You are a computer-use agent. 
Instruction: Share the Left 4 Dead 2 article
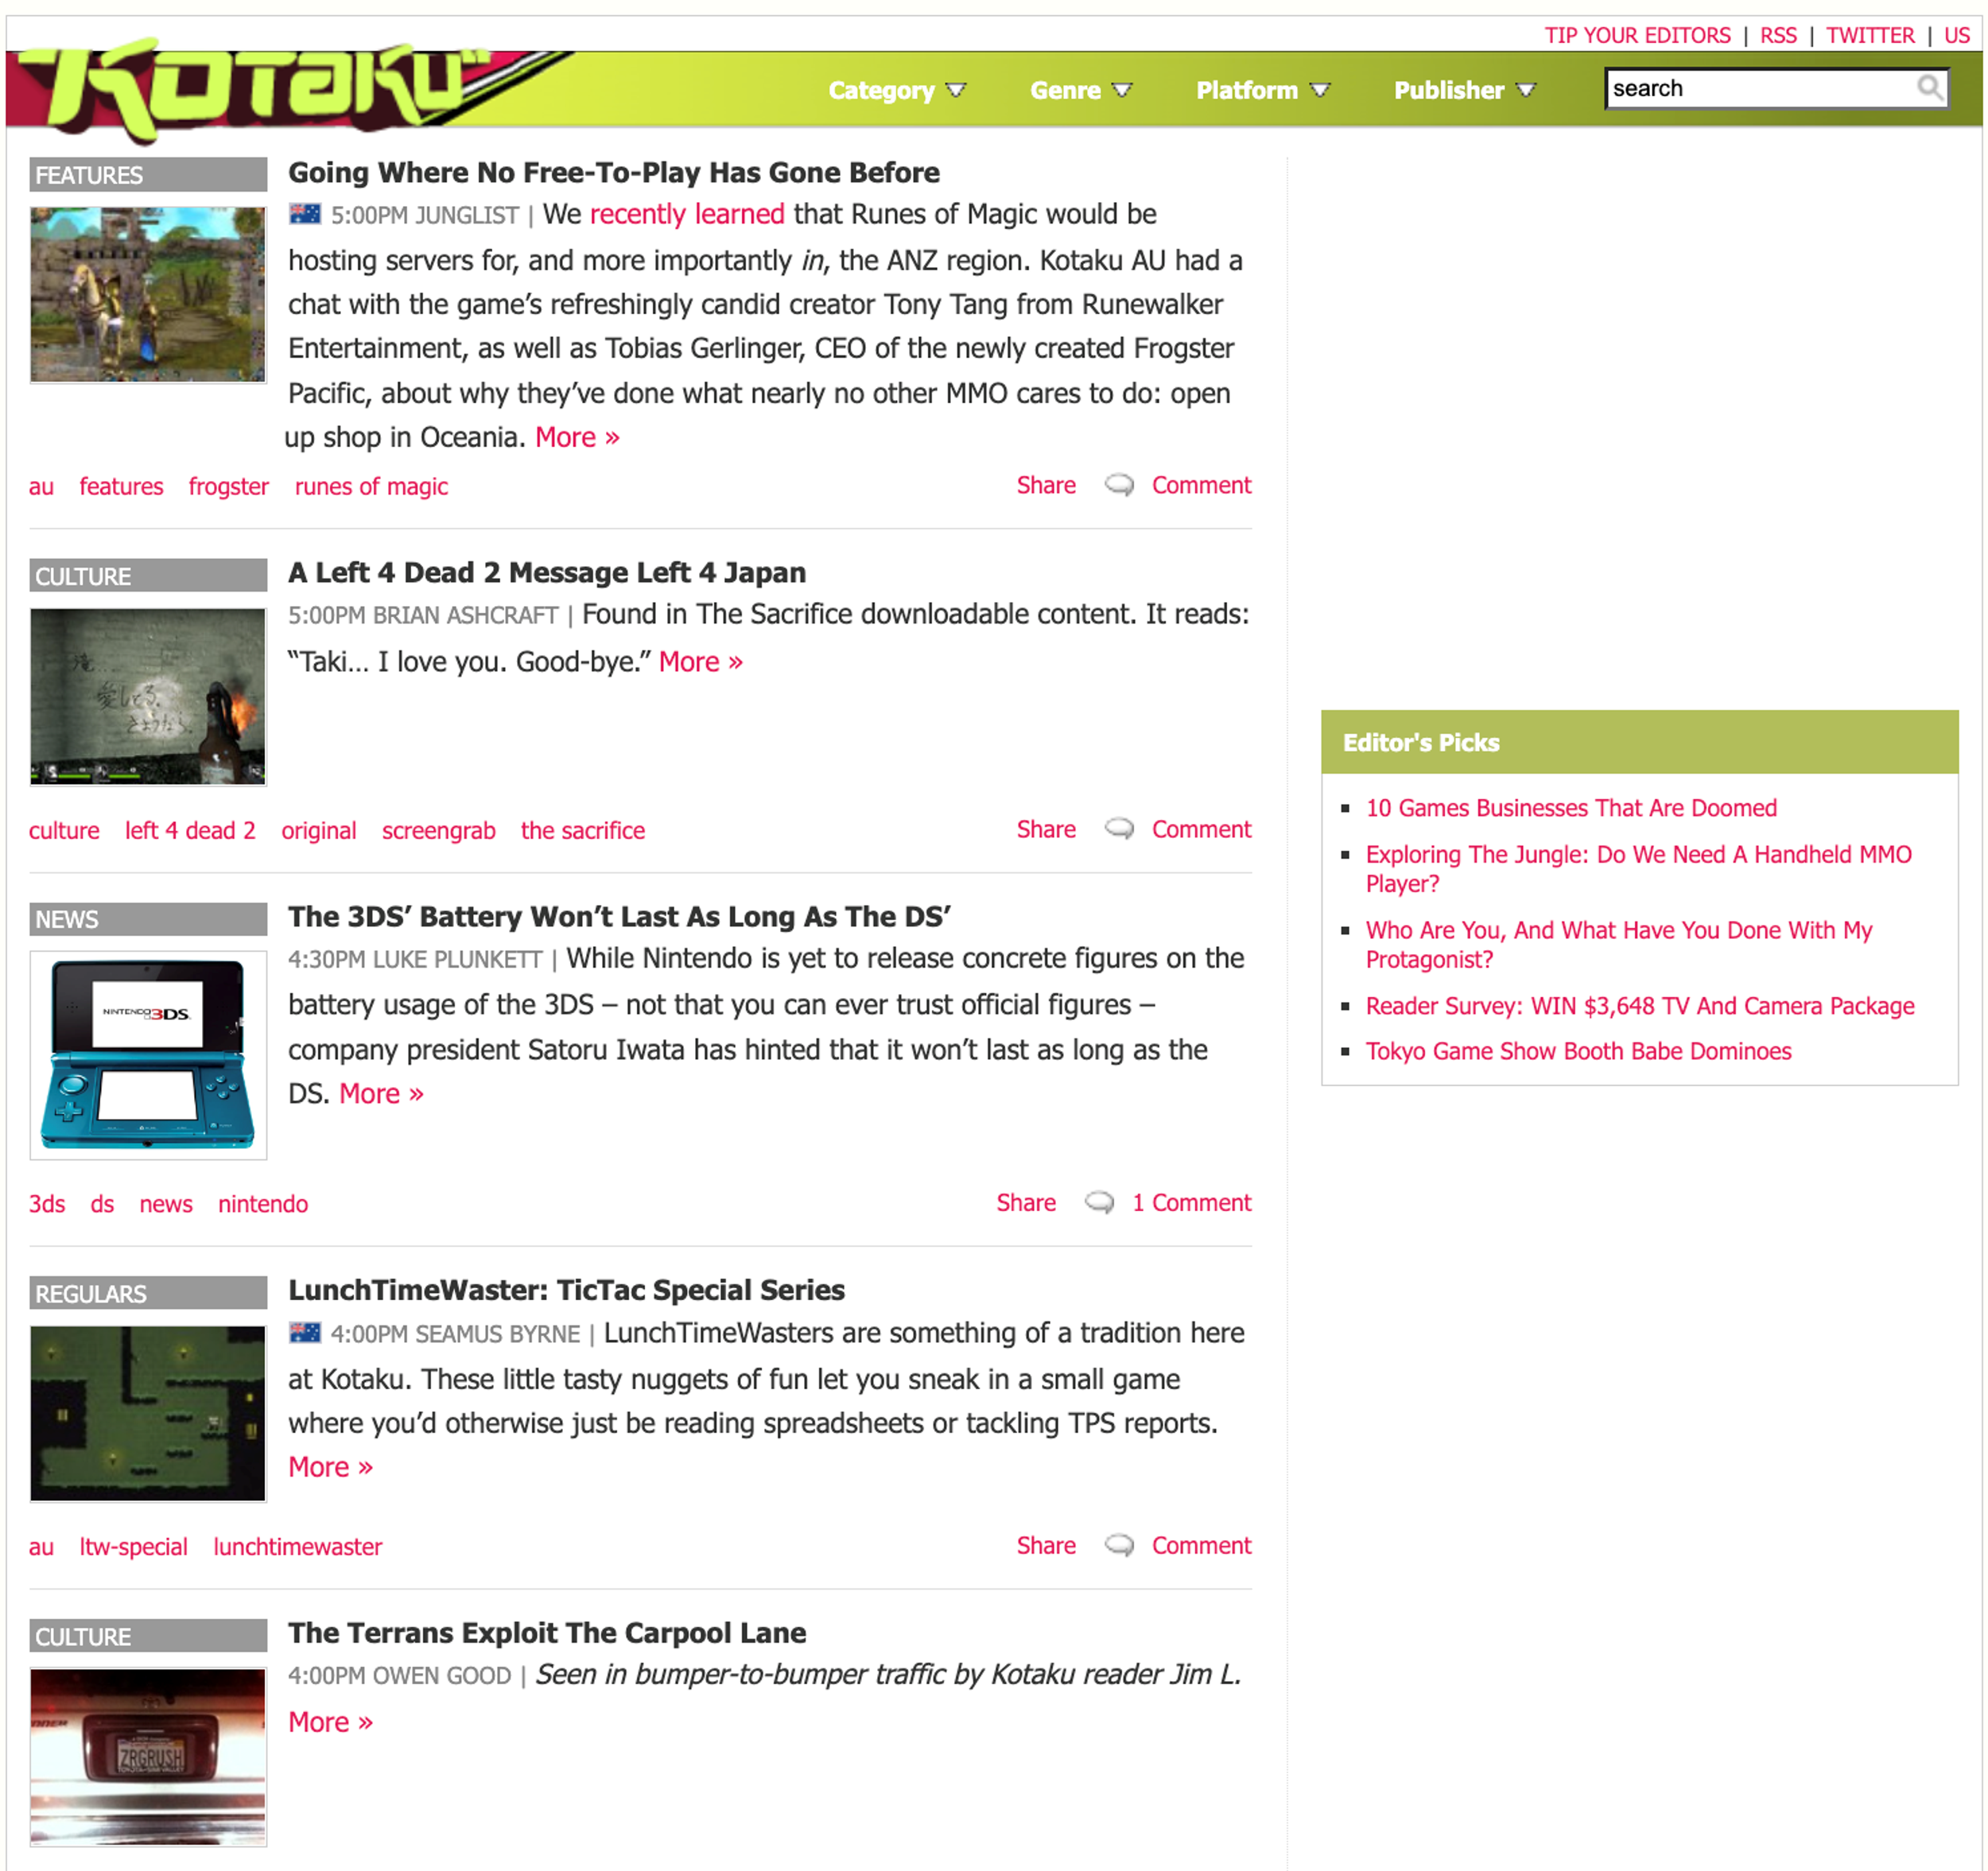pos(1046,830)
